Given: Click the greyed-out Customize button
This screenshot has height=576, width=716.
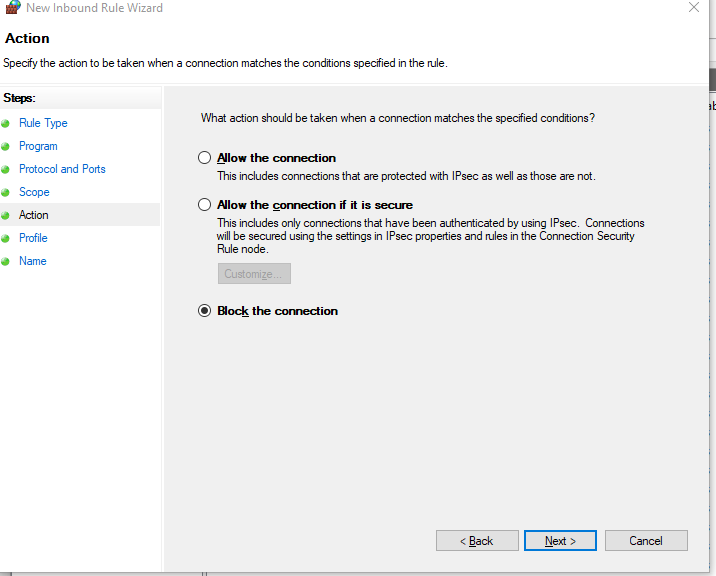Looking at the screenshot, I should tap(254, 274).
